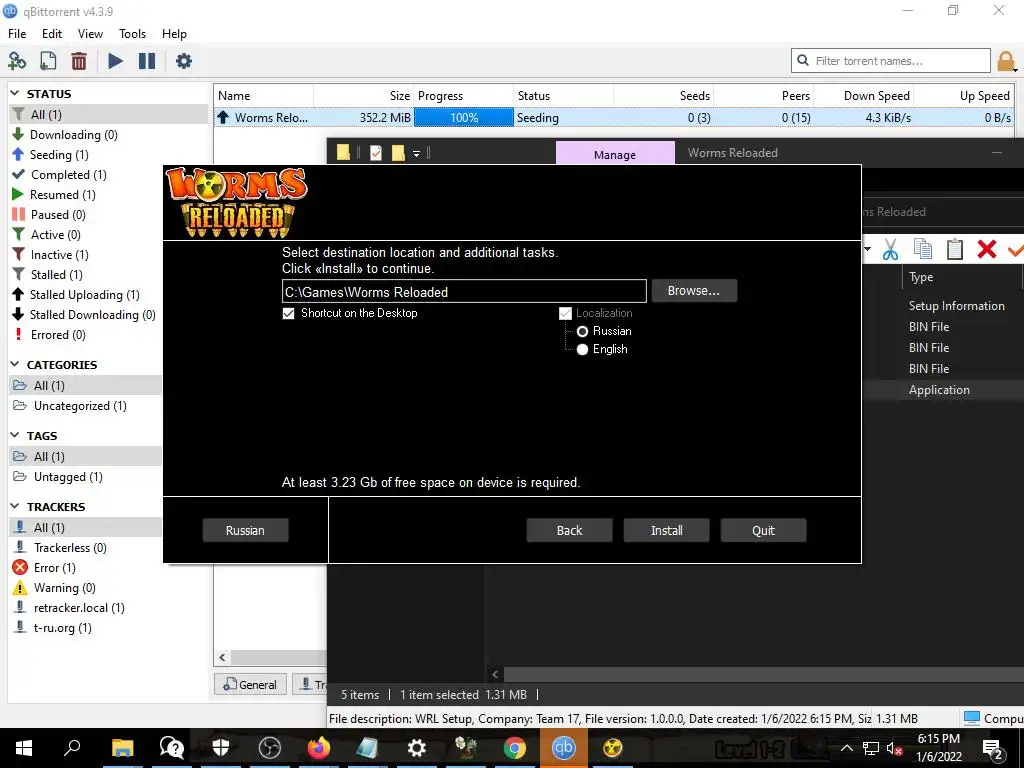The height and width of the screenshot is (768, 1024).
Task: Click the Filter torrent names search box
Action: point(891,61)
